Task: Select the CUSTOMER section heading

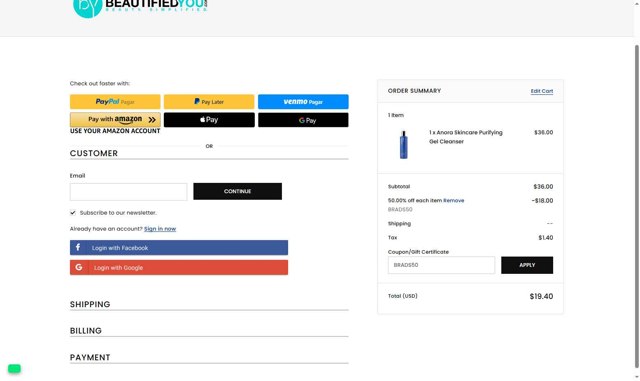Action: [94, 153]
